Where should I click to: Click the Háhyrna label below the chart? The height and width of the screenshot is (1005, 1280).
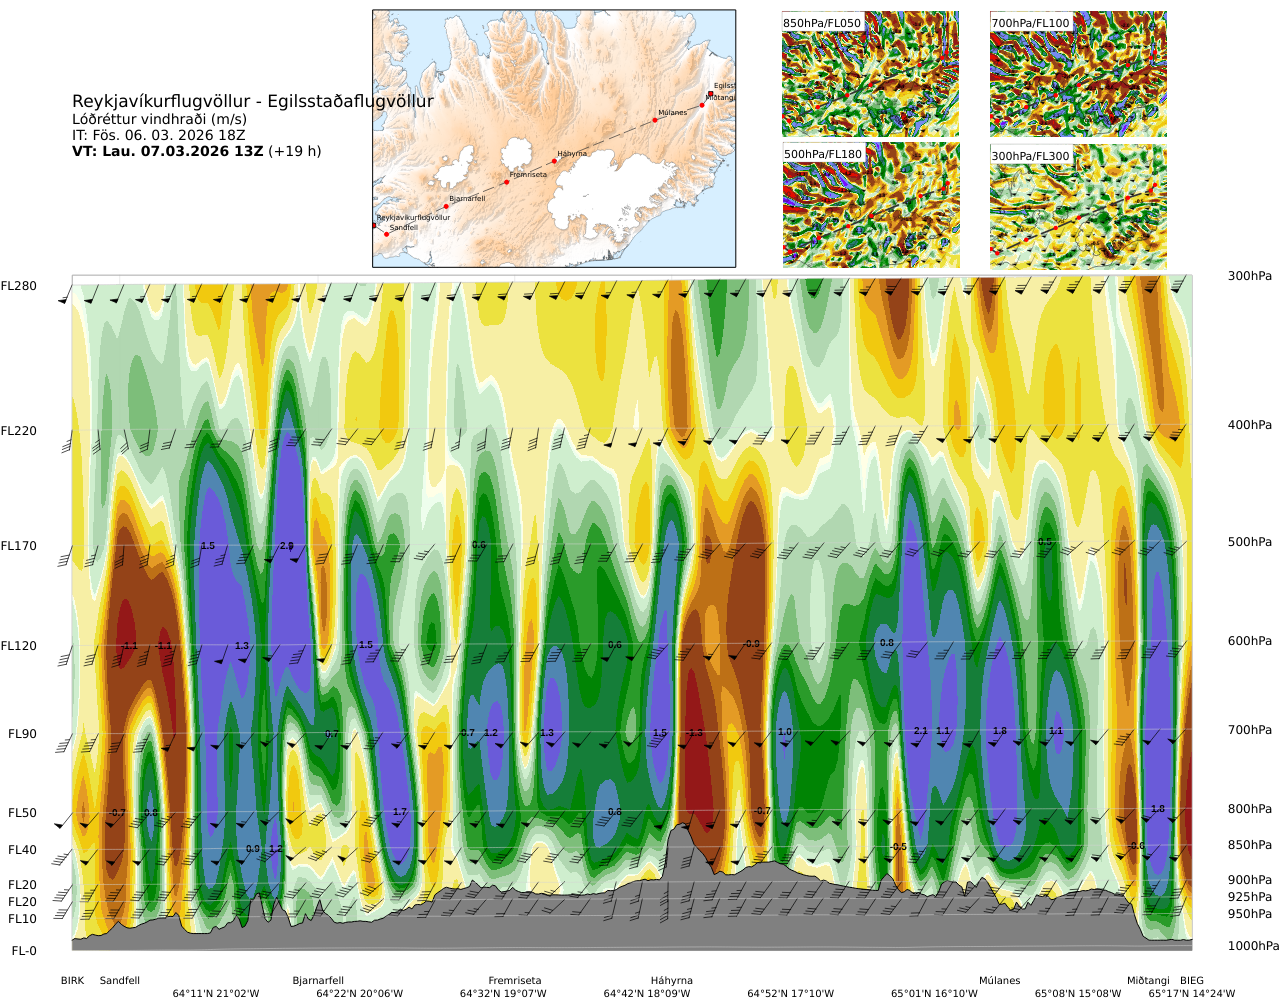coord(672,981)
